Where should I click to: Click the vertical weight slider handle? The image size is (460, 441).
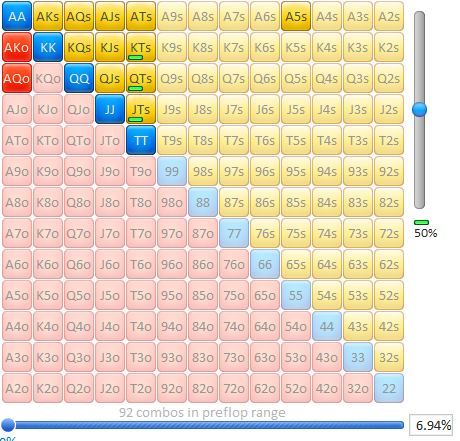pos(419,109)
